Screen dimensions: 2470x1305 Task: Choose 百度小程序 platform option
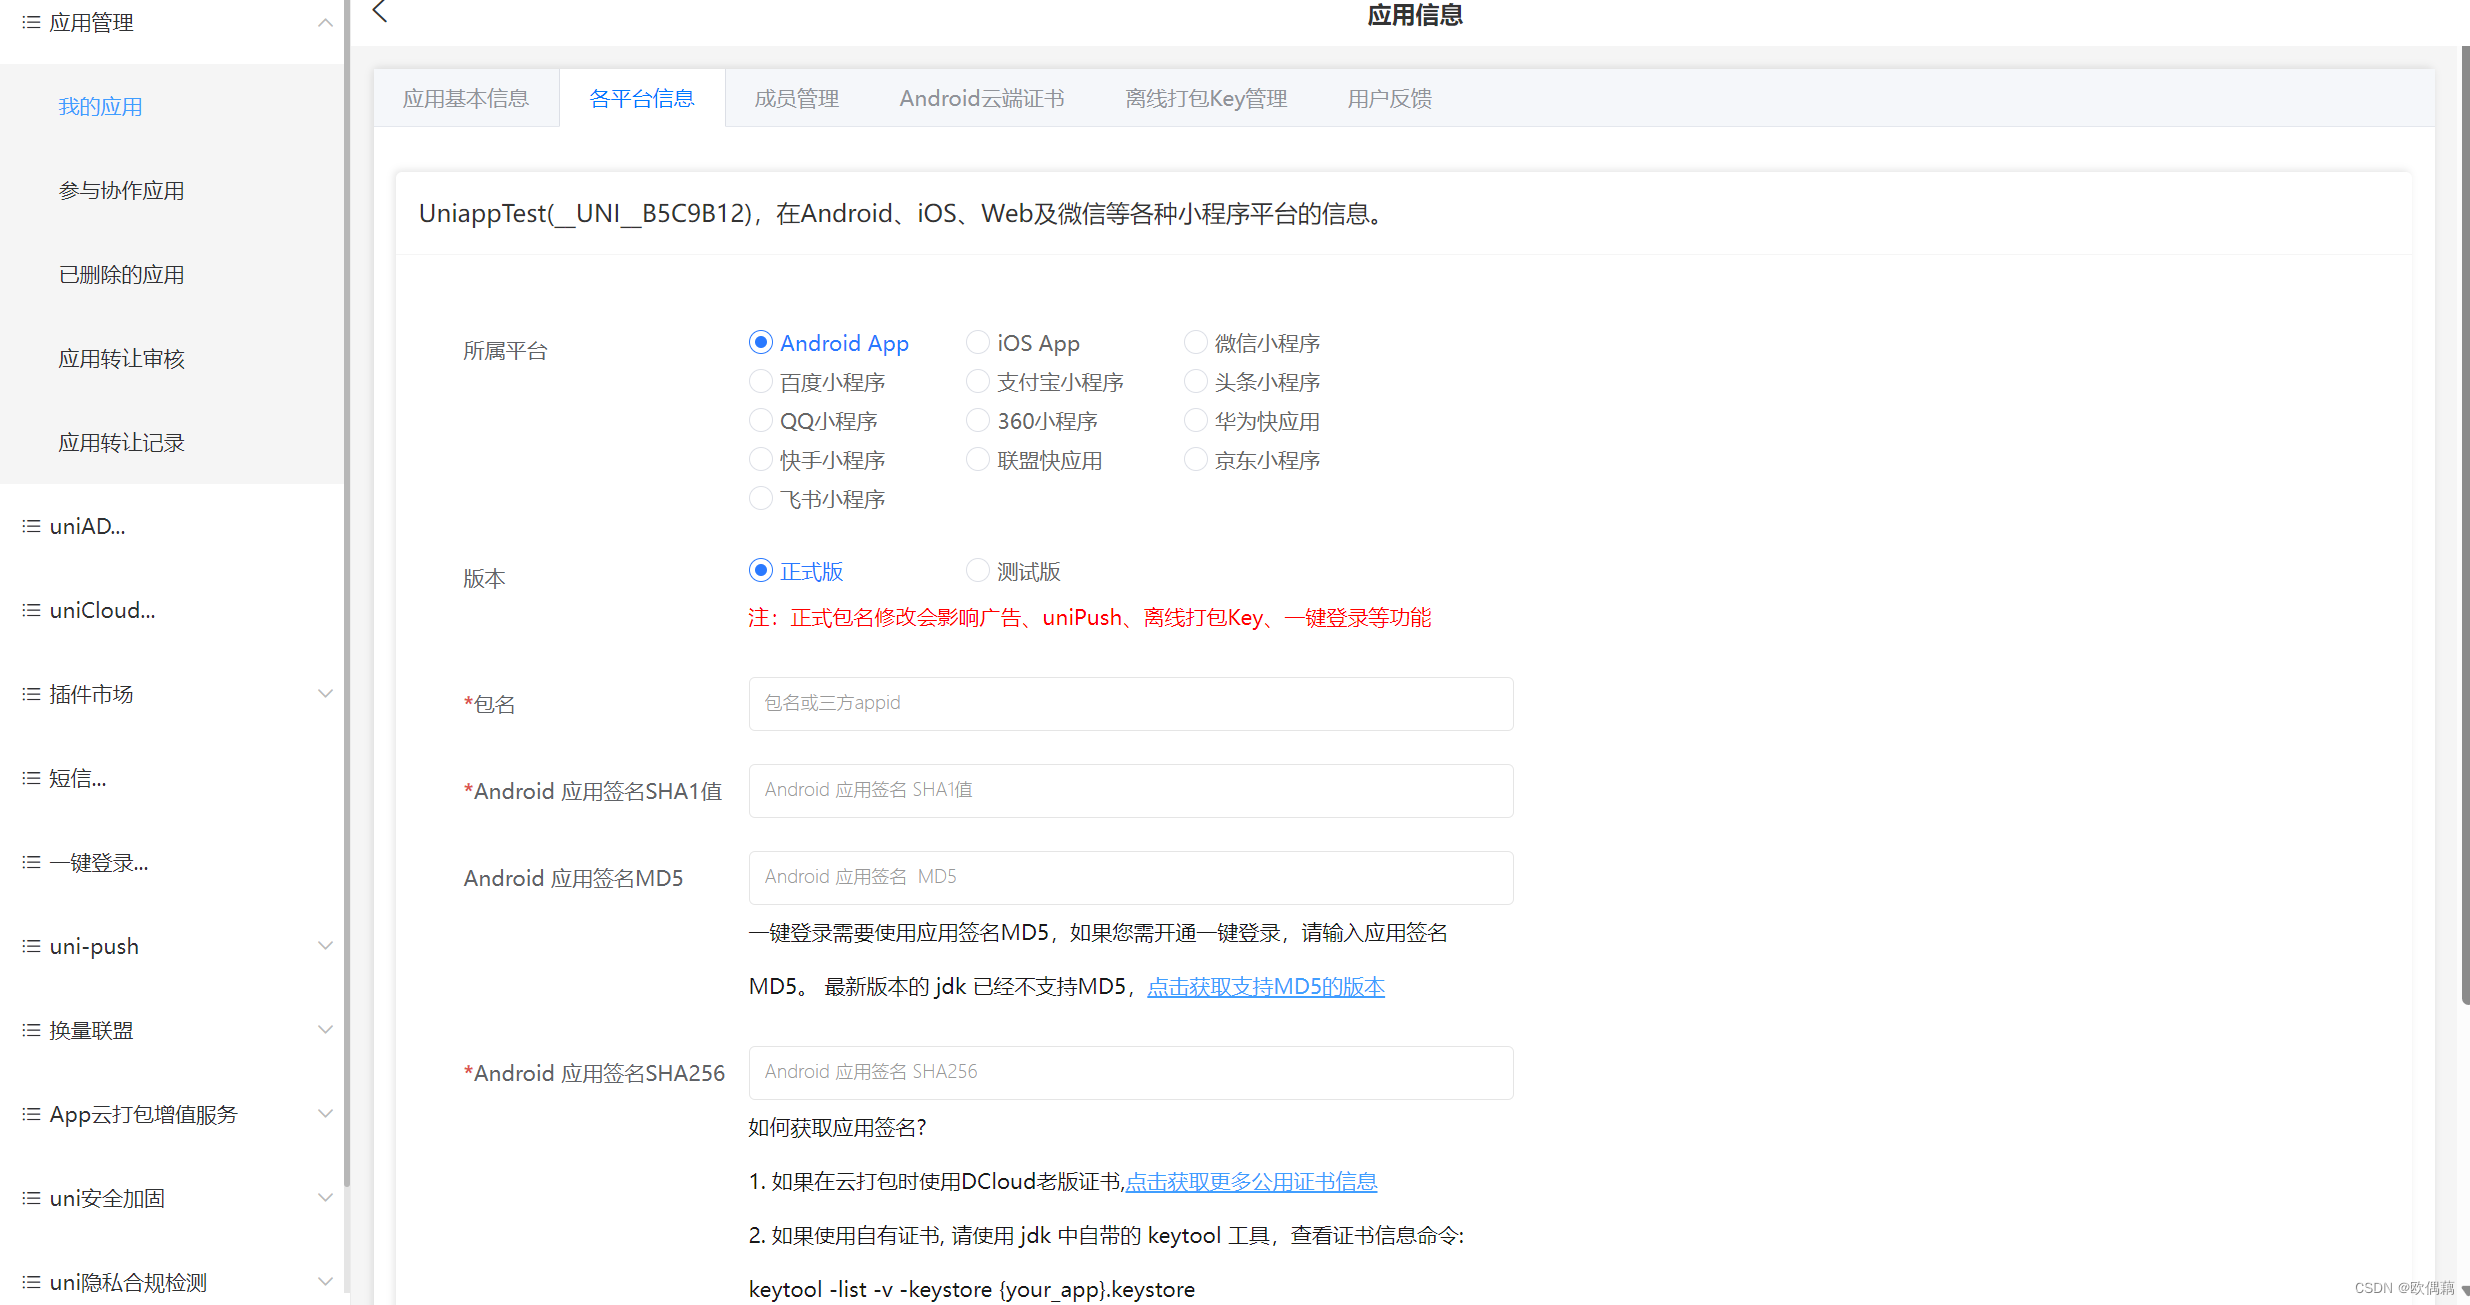(x=761, y=382)
